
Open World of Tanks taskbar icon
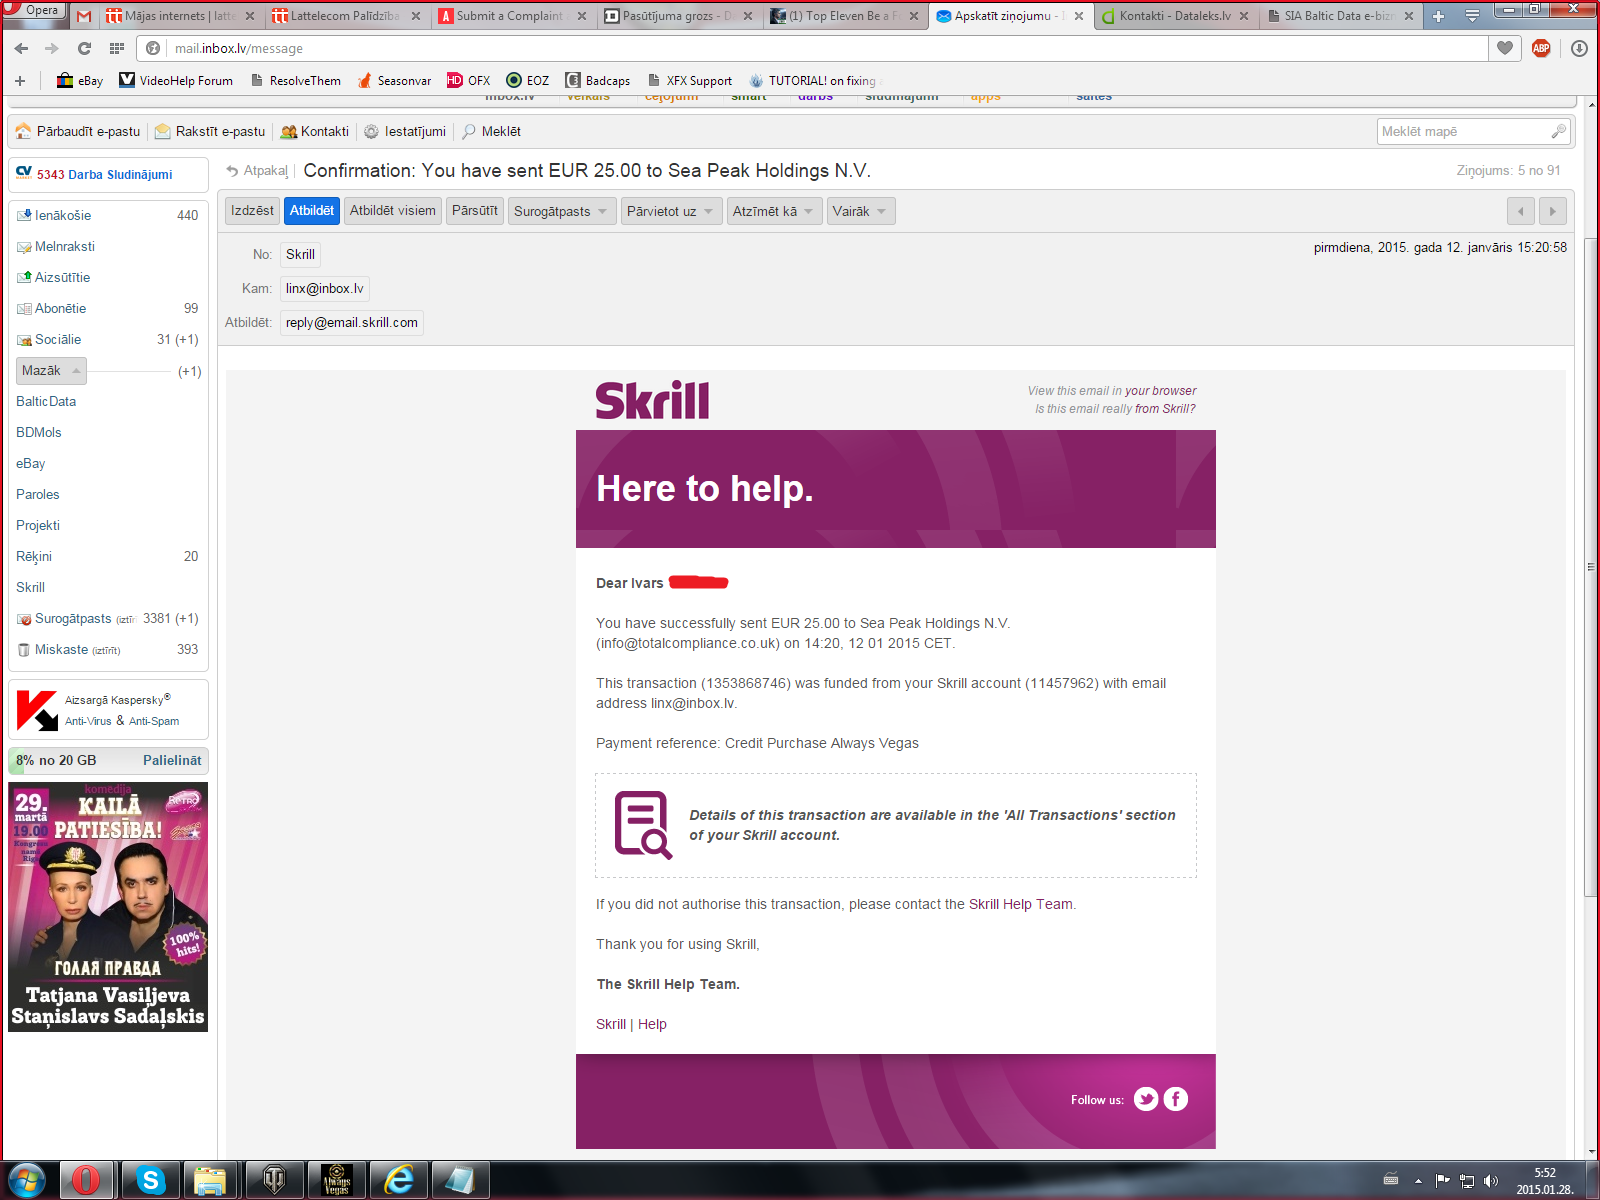(x=274, y=1180)
